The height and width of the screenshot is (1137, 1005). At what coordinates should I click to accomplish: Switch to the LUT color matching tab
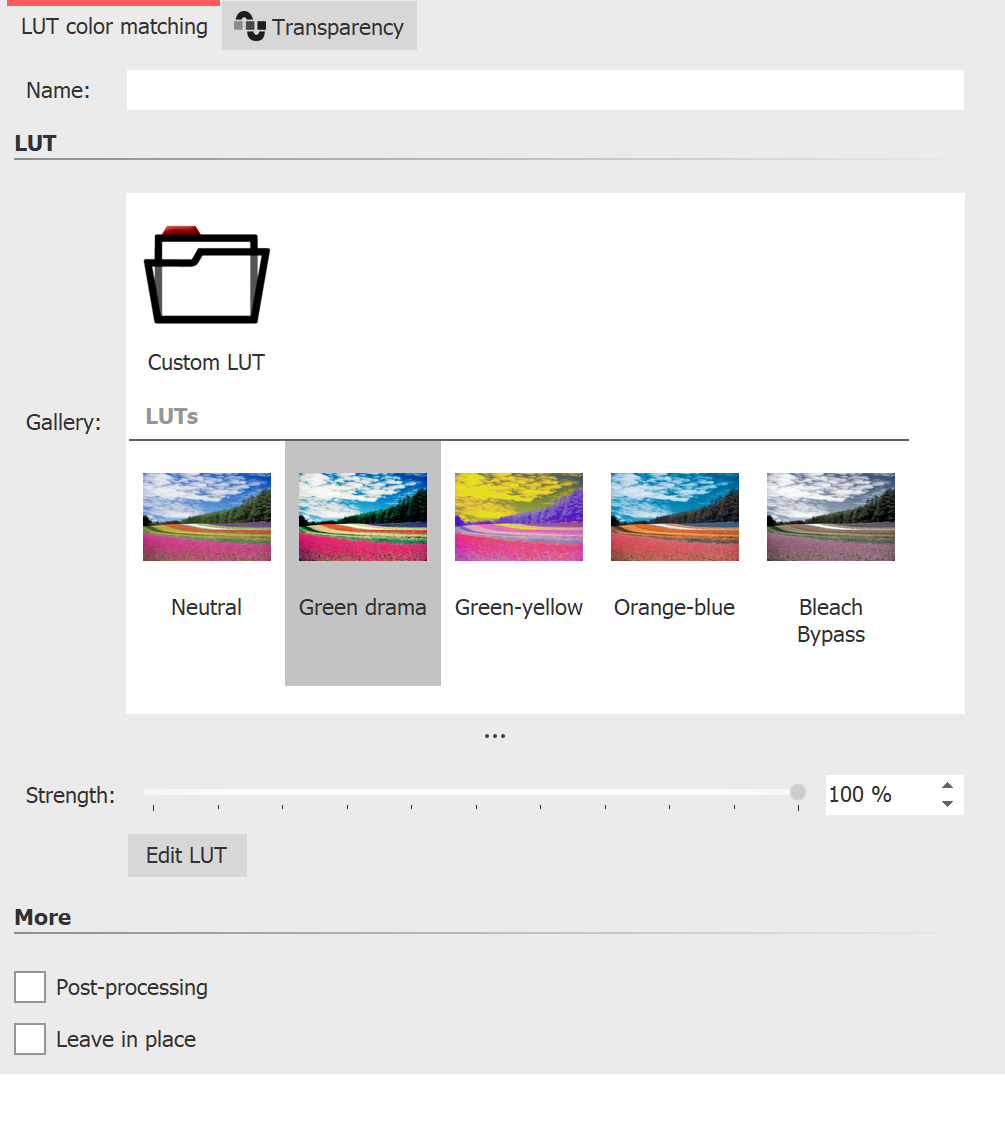click(x=112, y=26)
